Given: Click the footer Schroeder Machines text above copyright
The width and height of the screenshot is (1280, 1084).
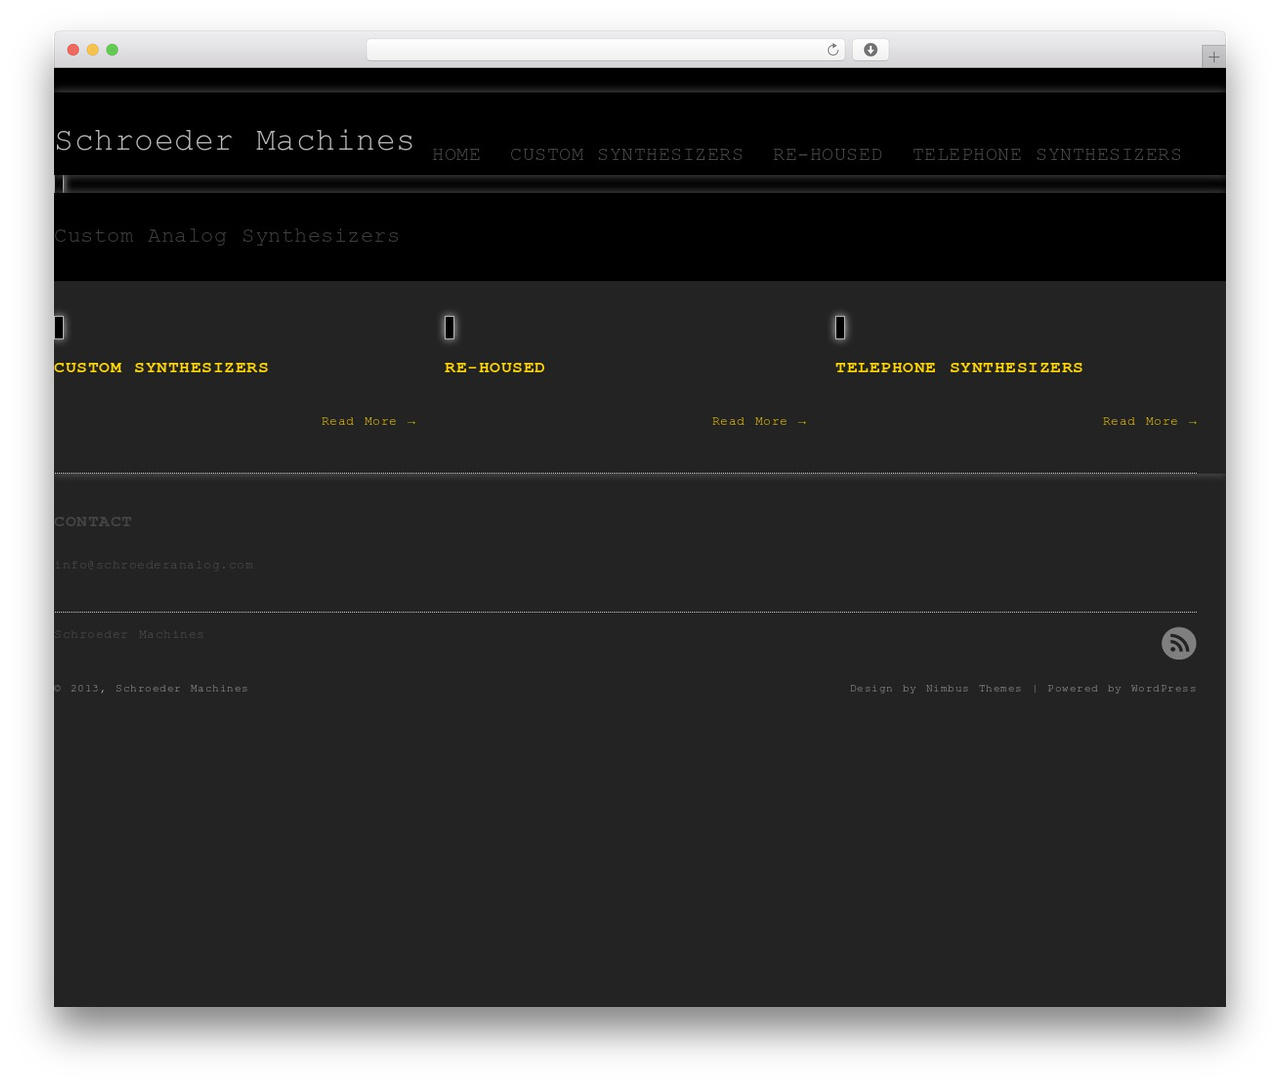Looking at the screenshot, I should click(129, 634).
